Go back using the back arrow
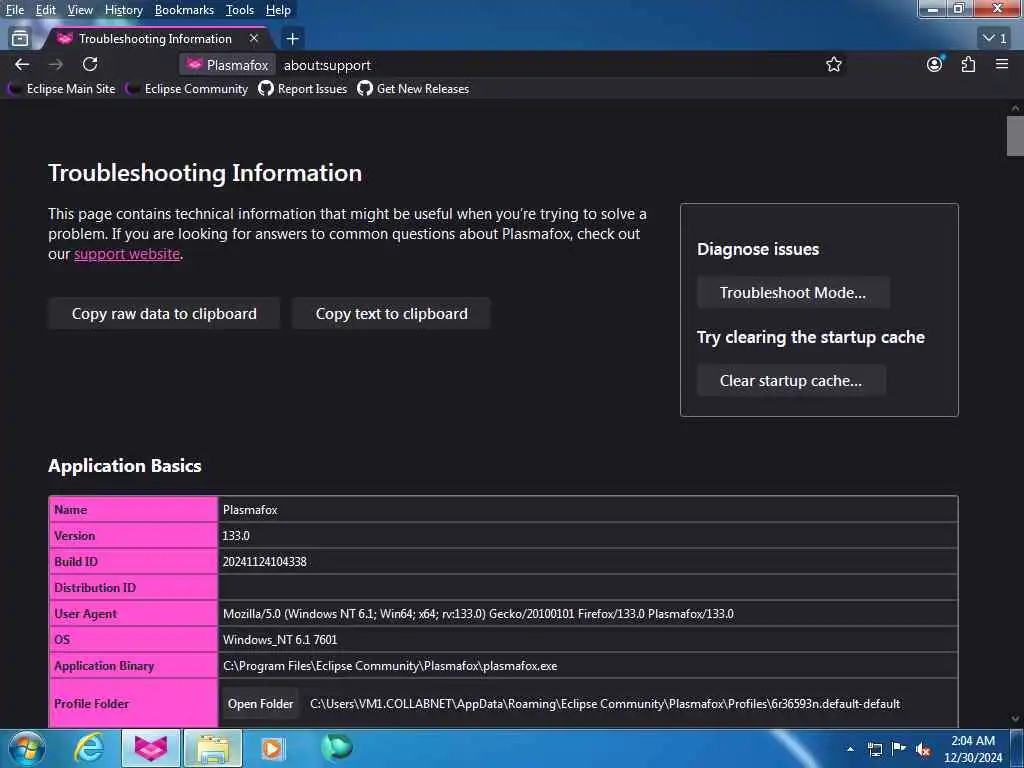Image resolution: width=1024 pixels, height=768 pixels. coord(22,64)
